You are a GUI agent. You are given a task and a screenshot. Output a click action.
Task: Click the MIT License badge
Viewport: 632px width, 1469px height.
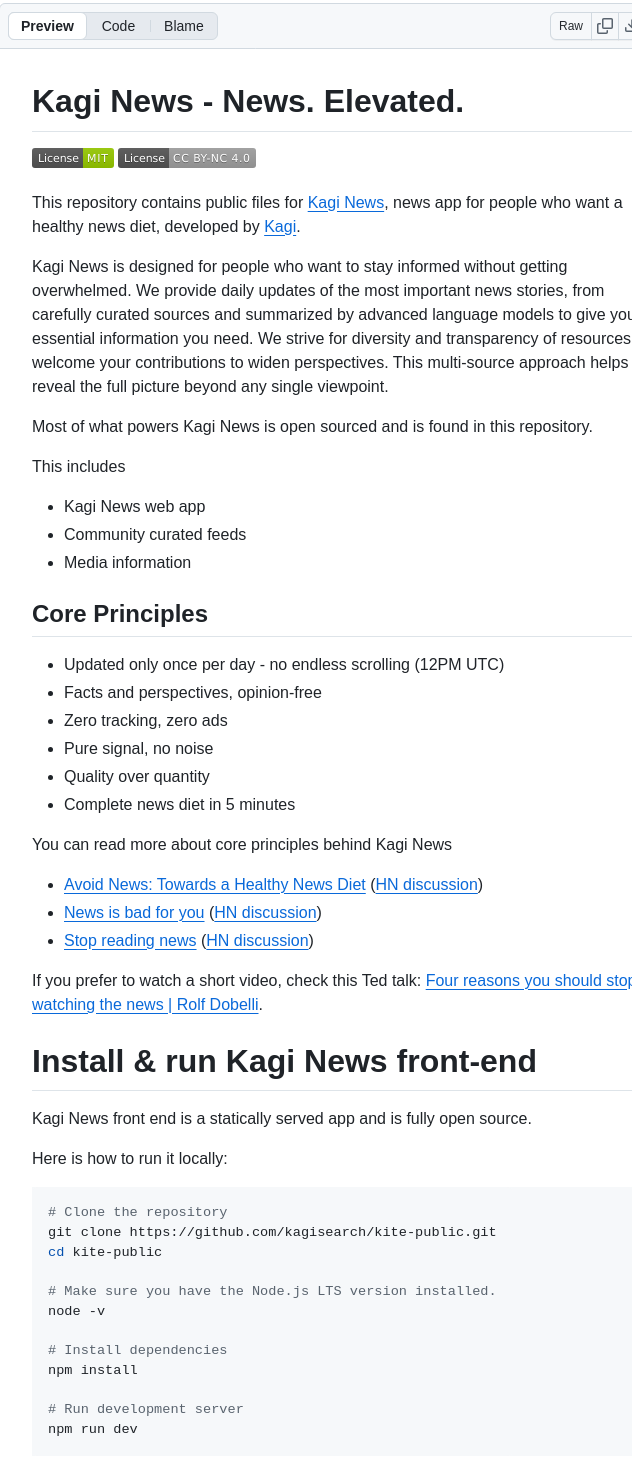point(72,157)
